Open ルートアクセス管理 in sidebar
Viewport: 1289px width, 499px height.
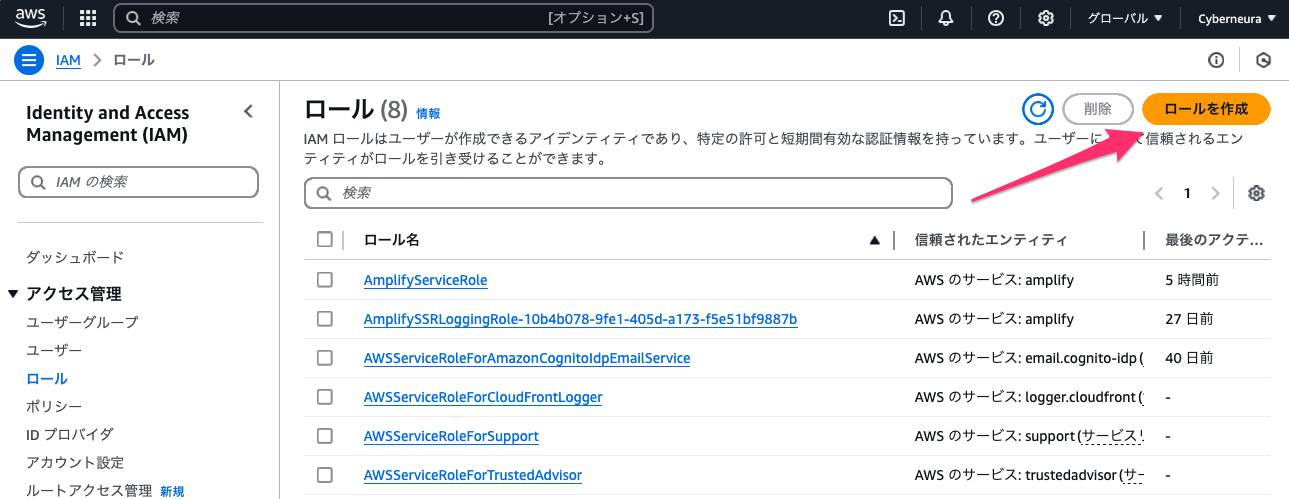coord(89,490)
